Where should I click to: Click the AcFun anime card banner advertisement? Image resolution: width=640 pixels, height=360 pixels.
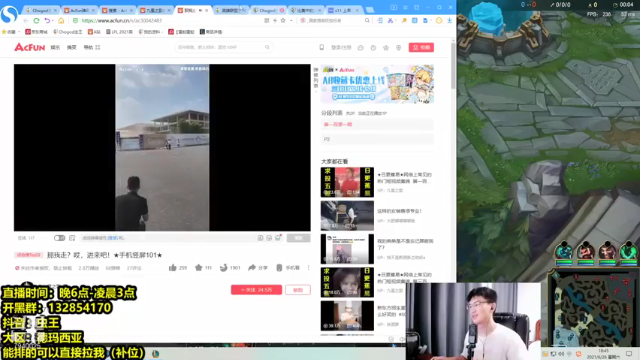(377, 84)
